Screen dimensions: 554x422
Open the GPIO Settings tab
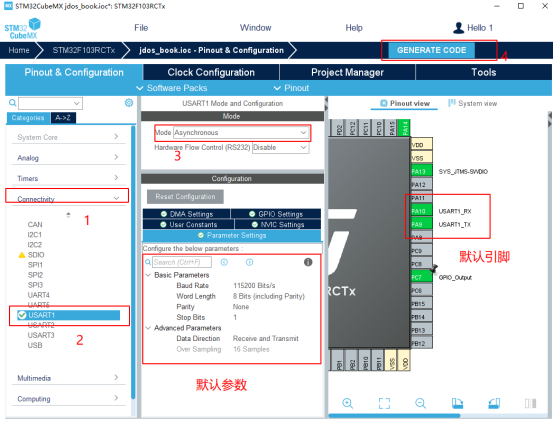(276, 214)
